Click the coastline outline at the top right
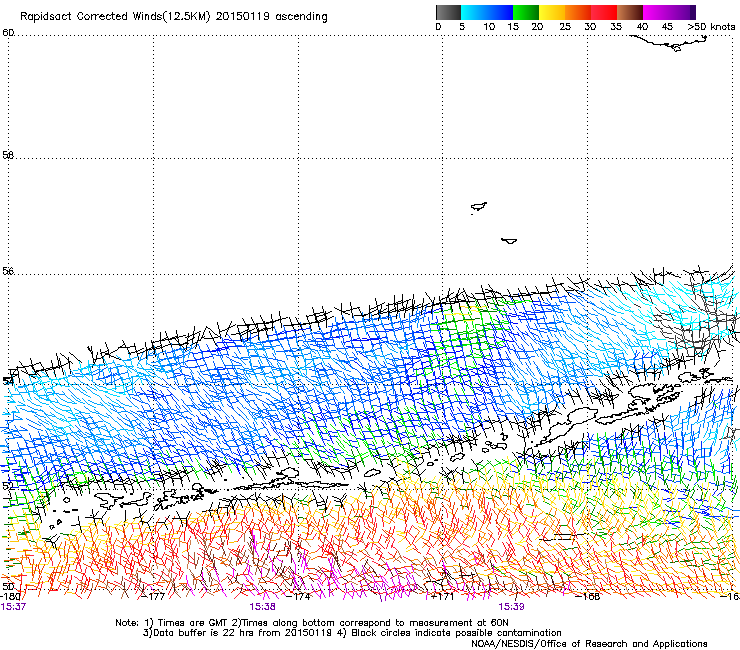 (x=668, y=43)
